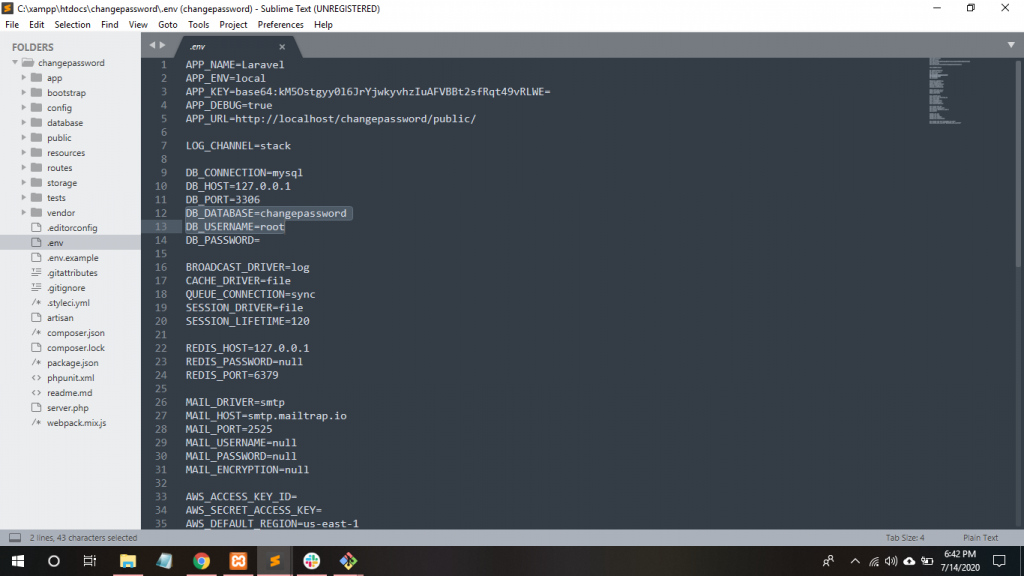Viewport: 1024px width, 576px height.
Task: Collapse the changepassword root folder
Action: click(x=15, y=63)
